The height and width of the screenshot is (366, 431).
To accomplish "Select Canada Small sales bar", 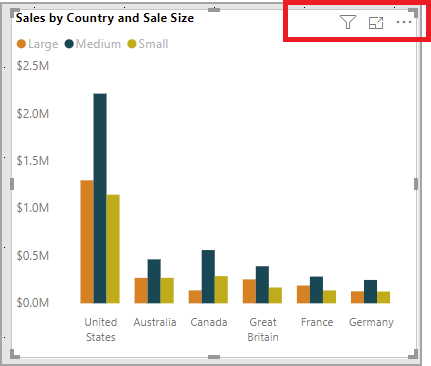I will [221, 290].
